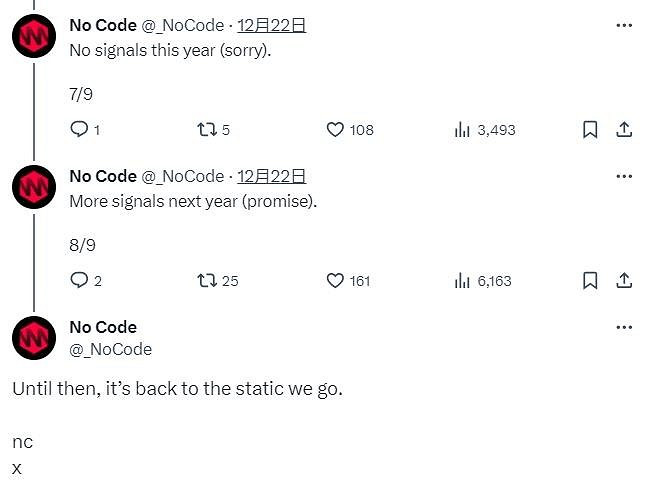Share the 8/9 "More signals" tweet

[623, 280]
